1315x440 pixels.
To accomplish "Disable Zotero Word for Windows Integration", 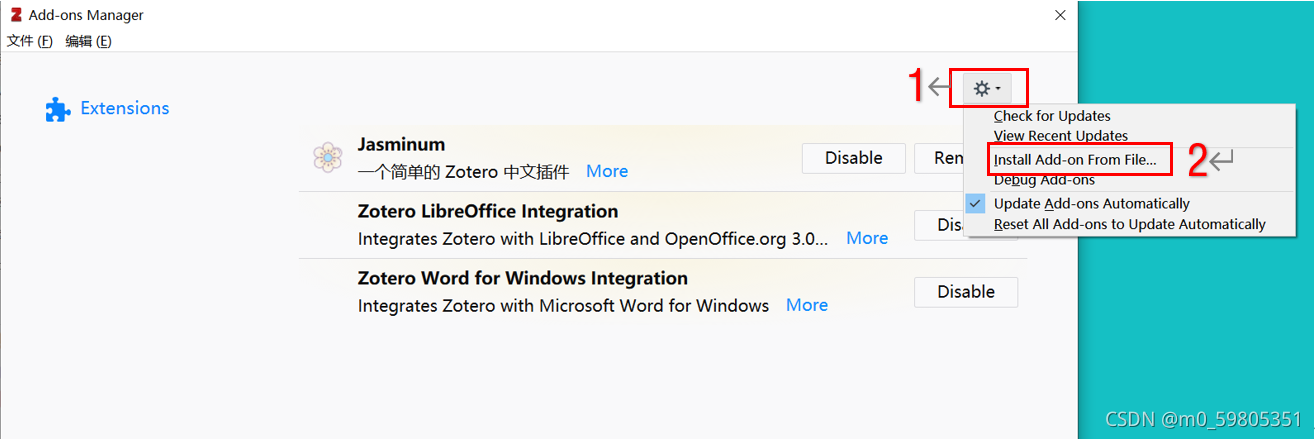I will coord(965,292).
